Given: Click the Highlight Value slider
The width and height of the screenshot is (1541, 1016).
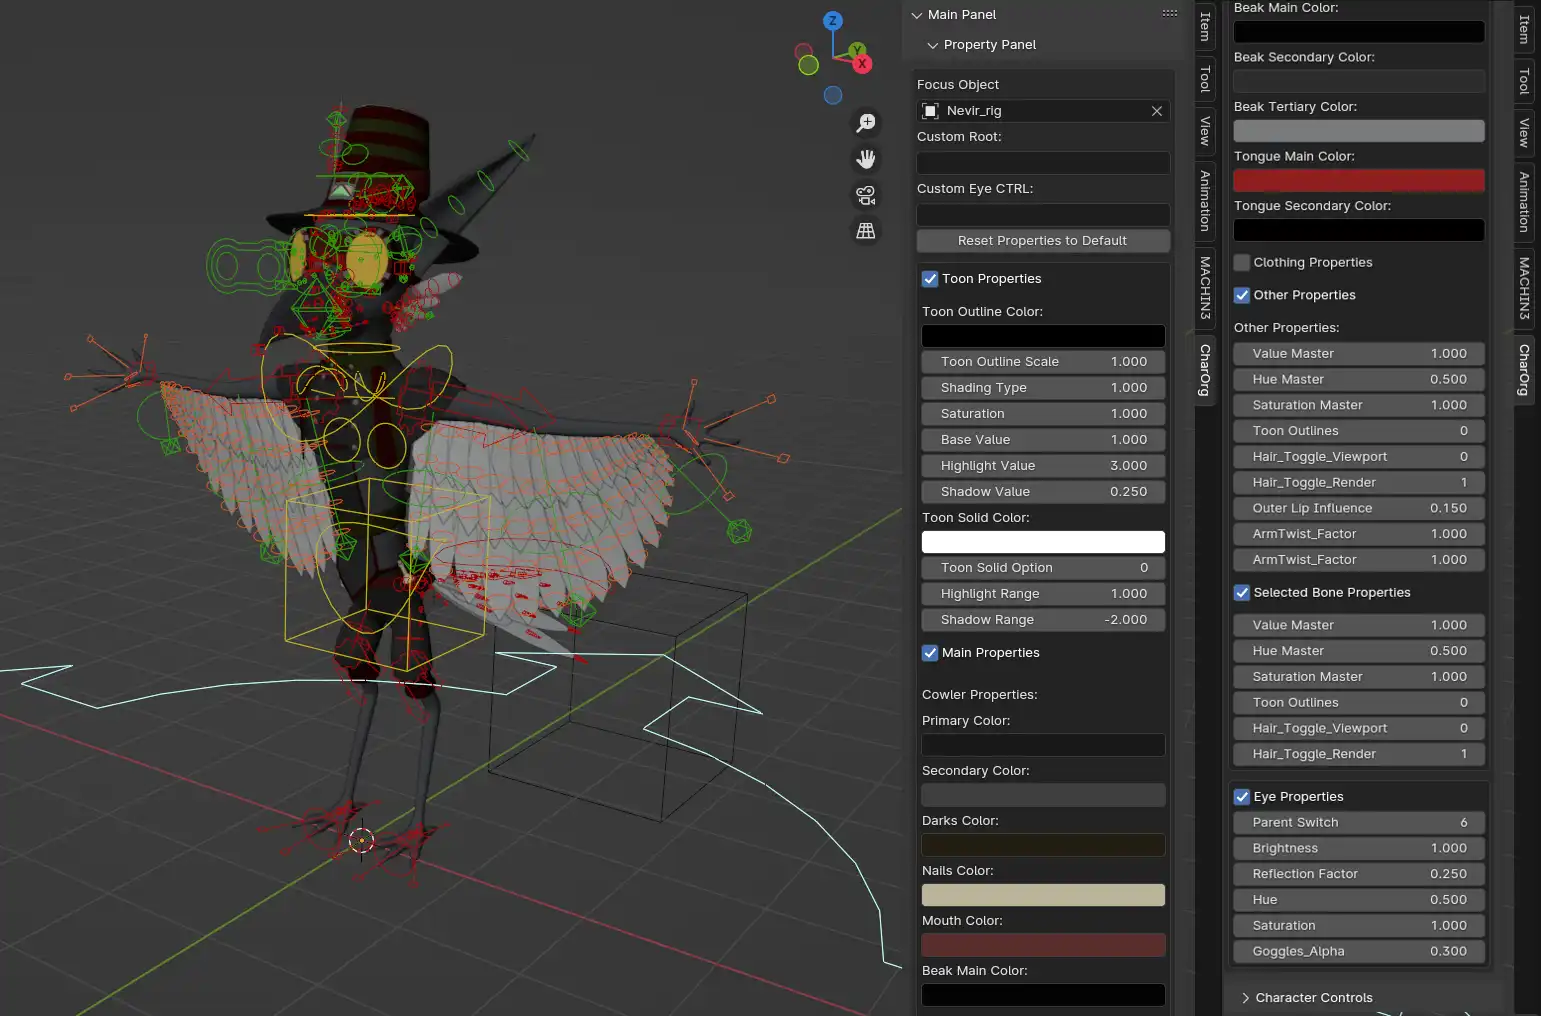Looking at the screenshot, I should tap(1043, 466).
